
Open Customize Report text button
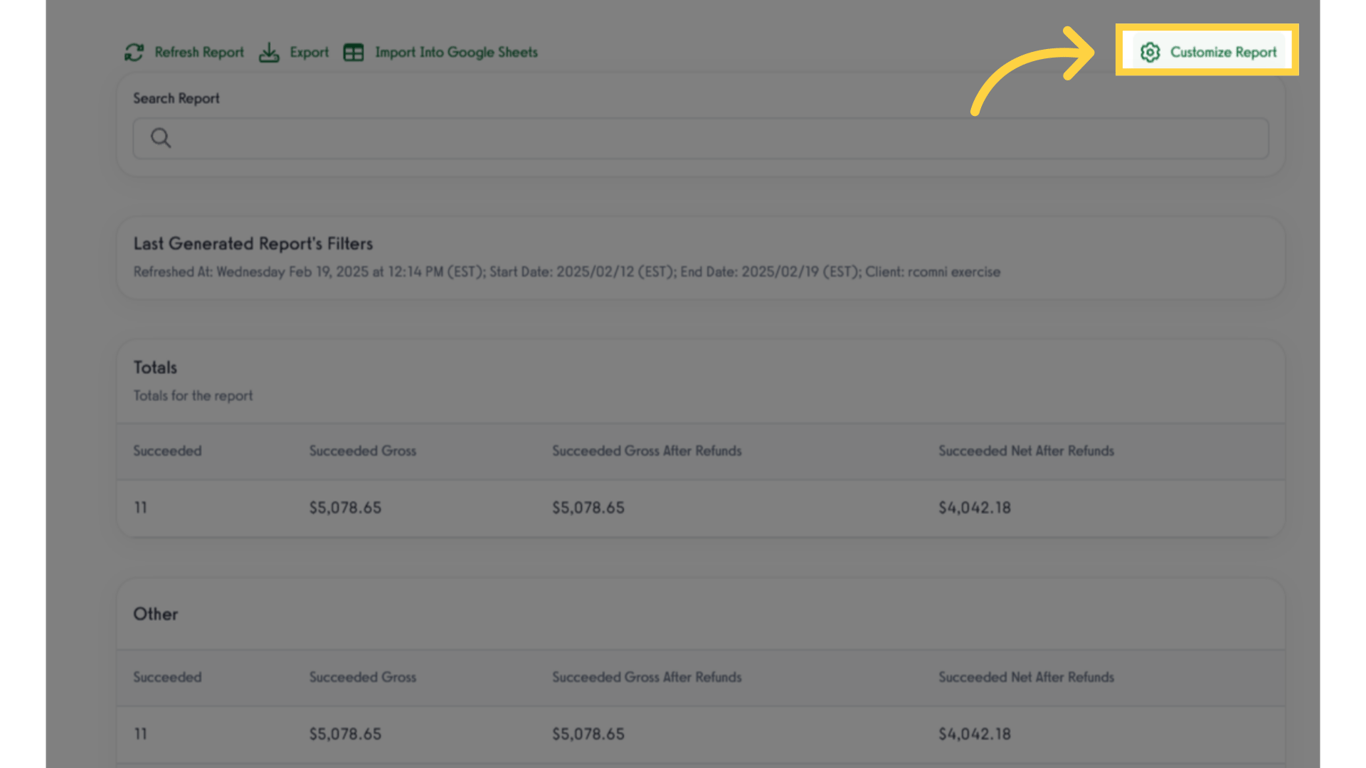[x=1223, y=52]
